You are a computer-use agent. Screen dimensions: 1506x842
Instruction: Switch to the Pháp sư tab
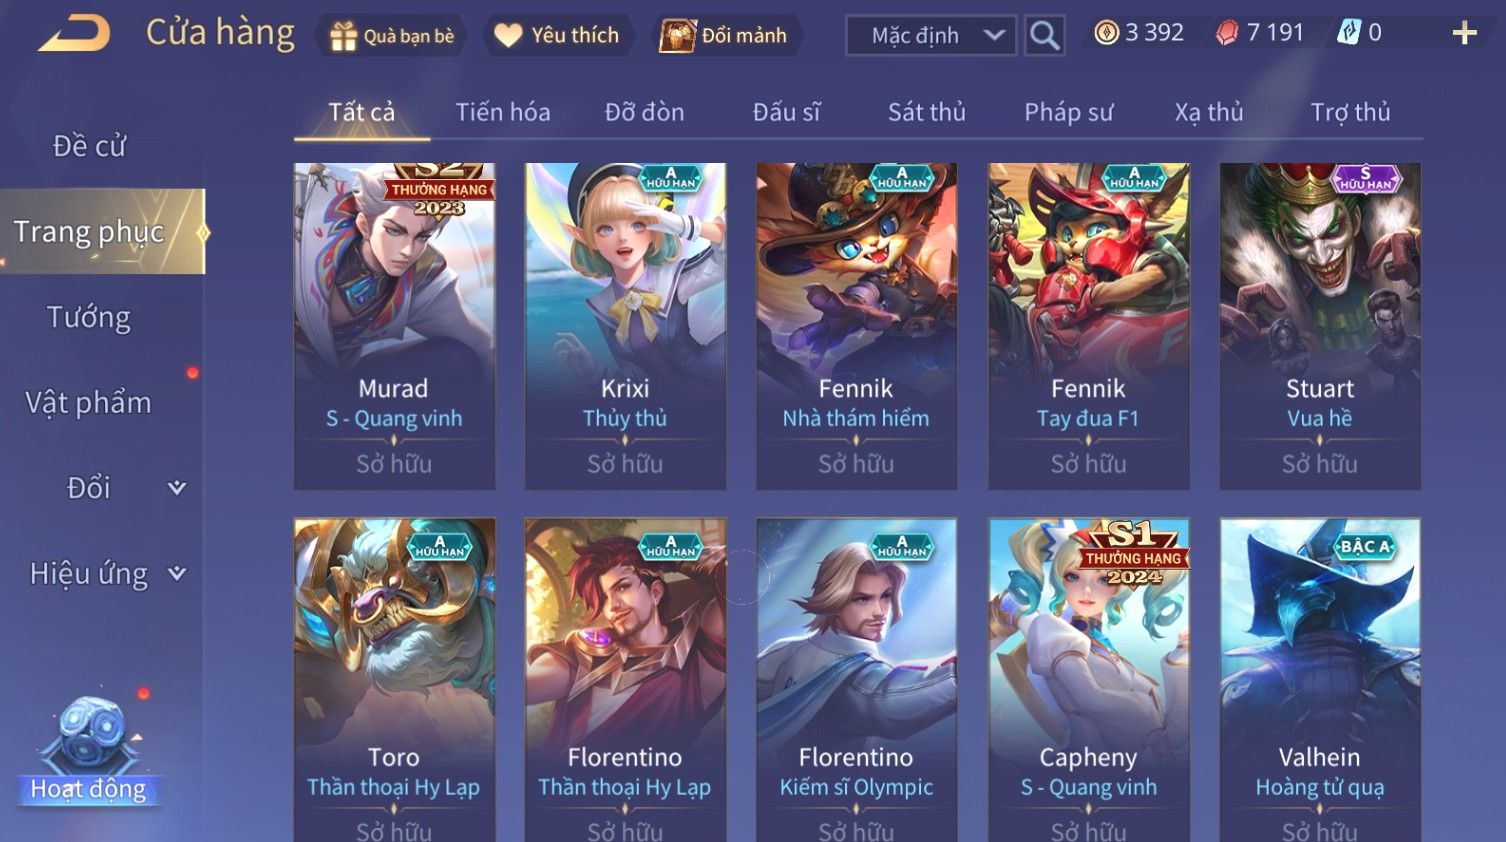coord(1068,112)
